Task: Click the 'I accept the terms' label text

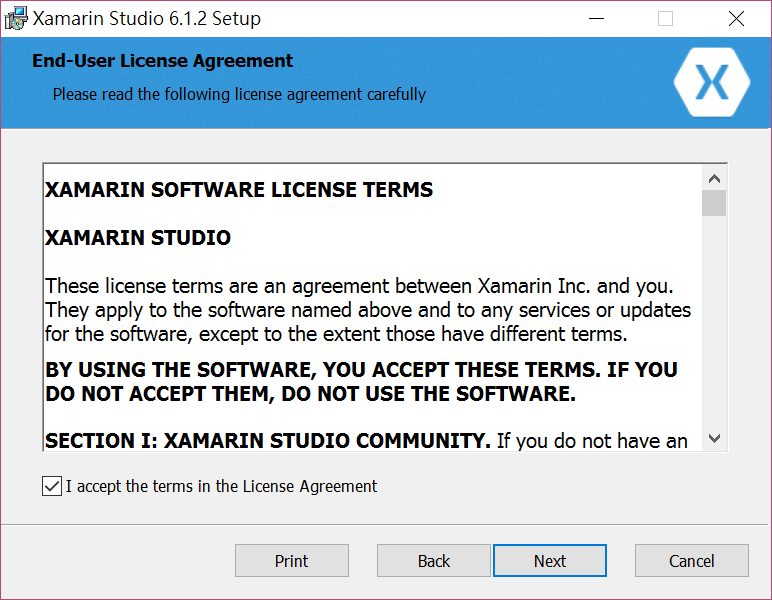Action: click(221, 486)
